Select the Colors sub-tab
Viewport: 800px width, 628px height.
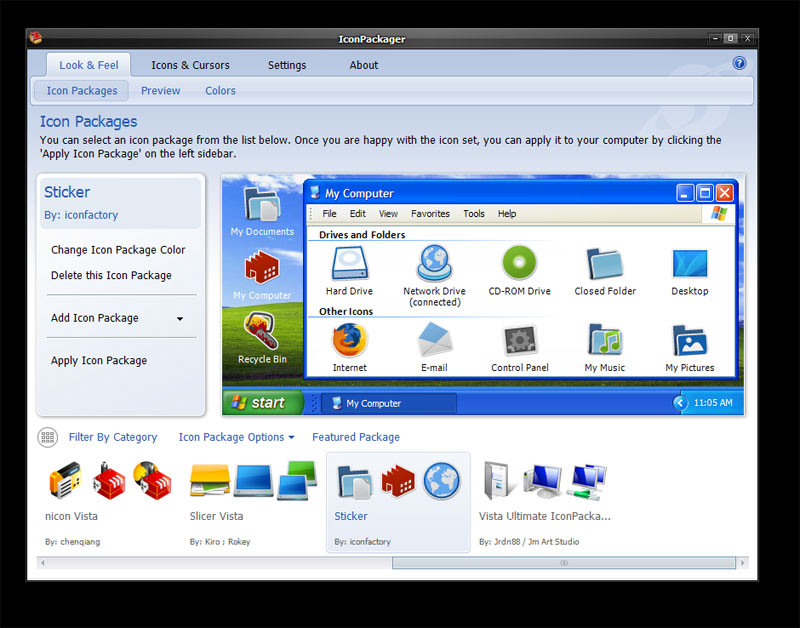click(x=220, y=91)
